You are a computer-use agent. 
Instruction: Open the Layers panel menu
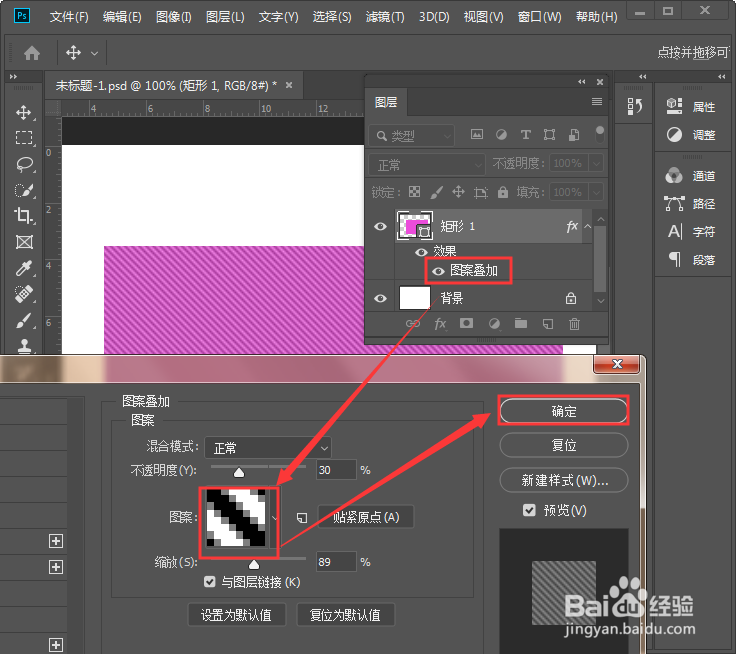pos(597,102)
